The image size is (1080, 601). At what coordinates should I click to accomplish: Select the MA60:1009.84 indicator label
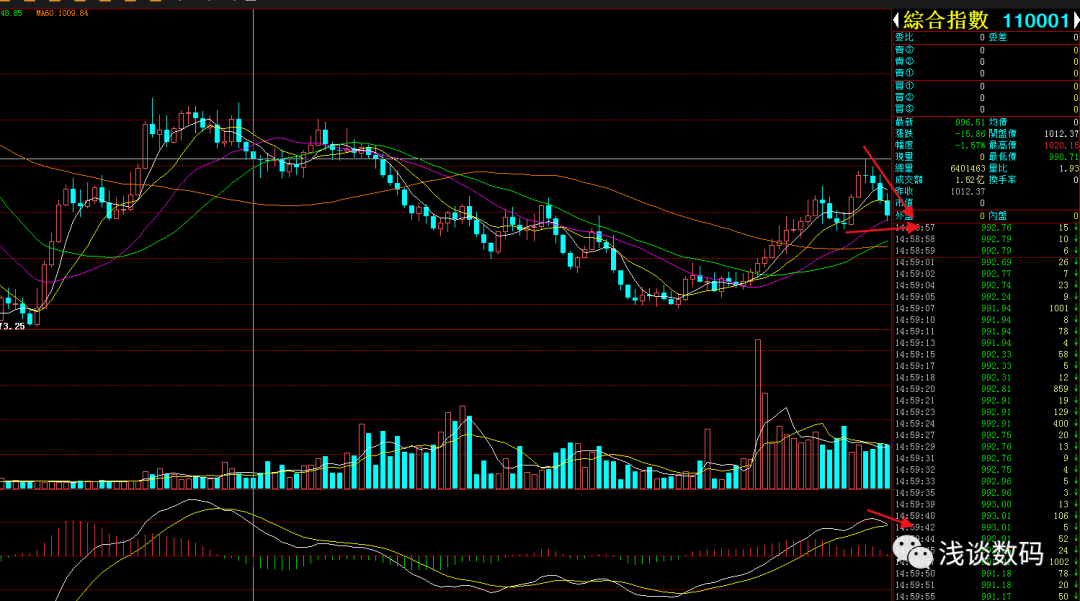tap(62, 13)
